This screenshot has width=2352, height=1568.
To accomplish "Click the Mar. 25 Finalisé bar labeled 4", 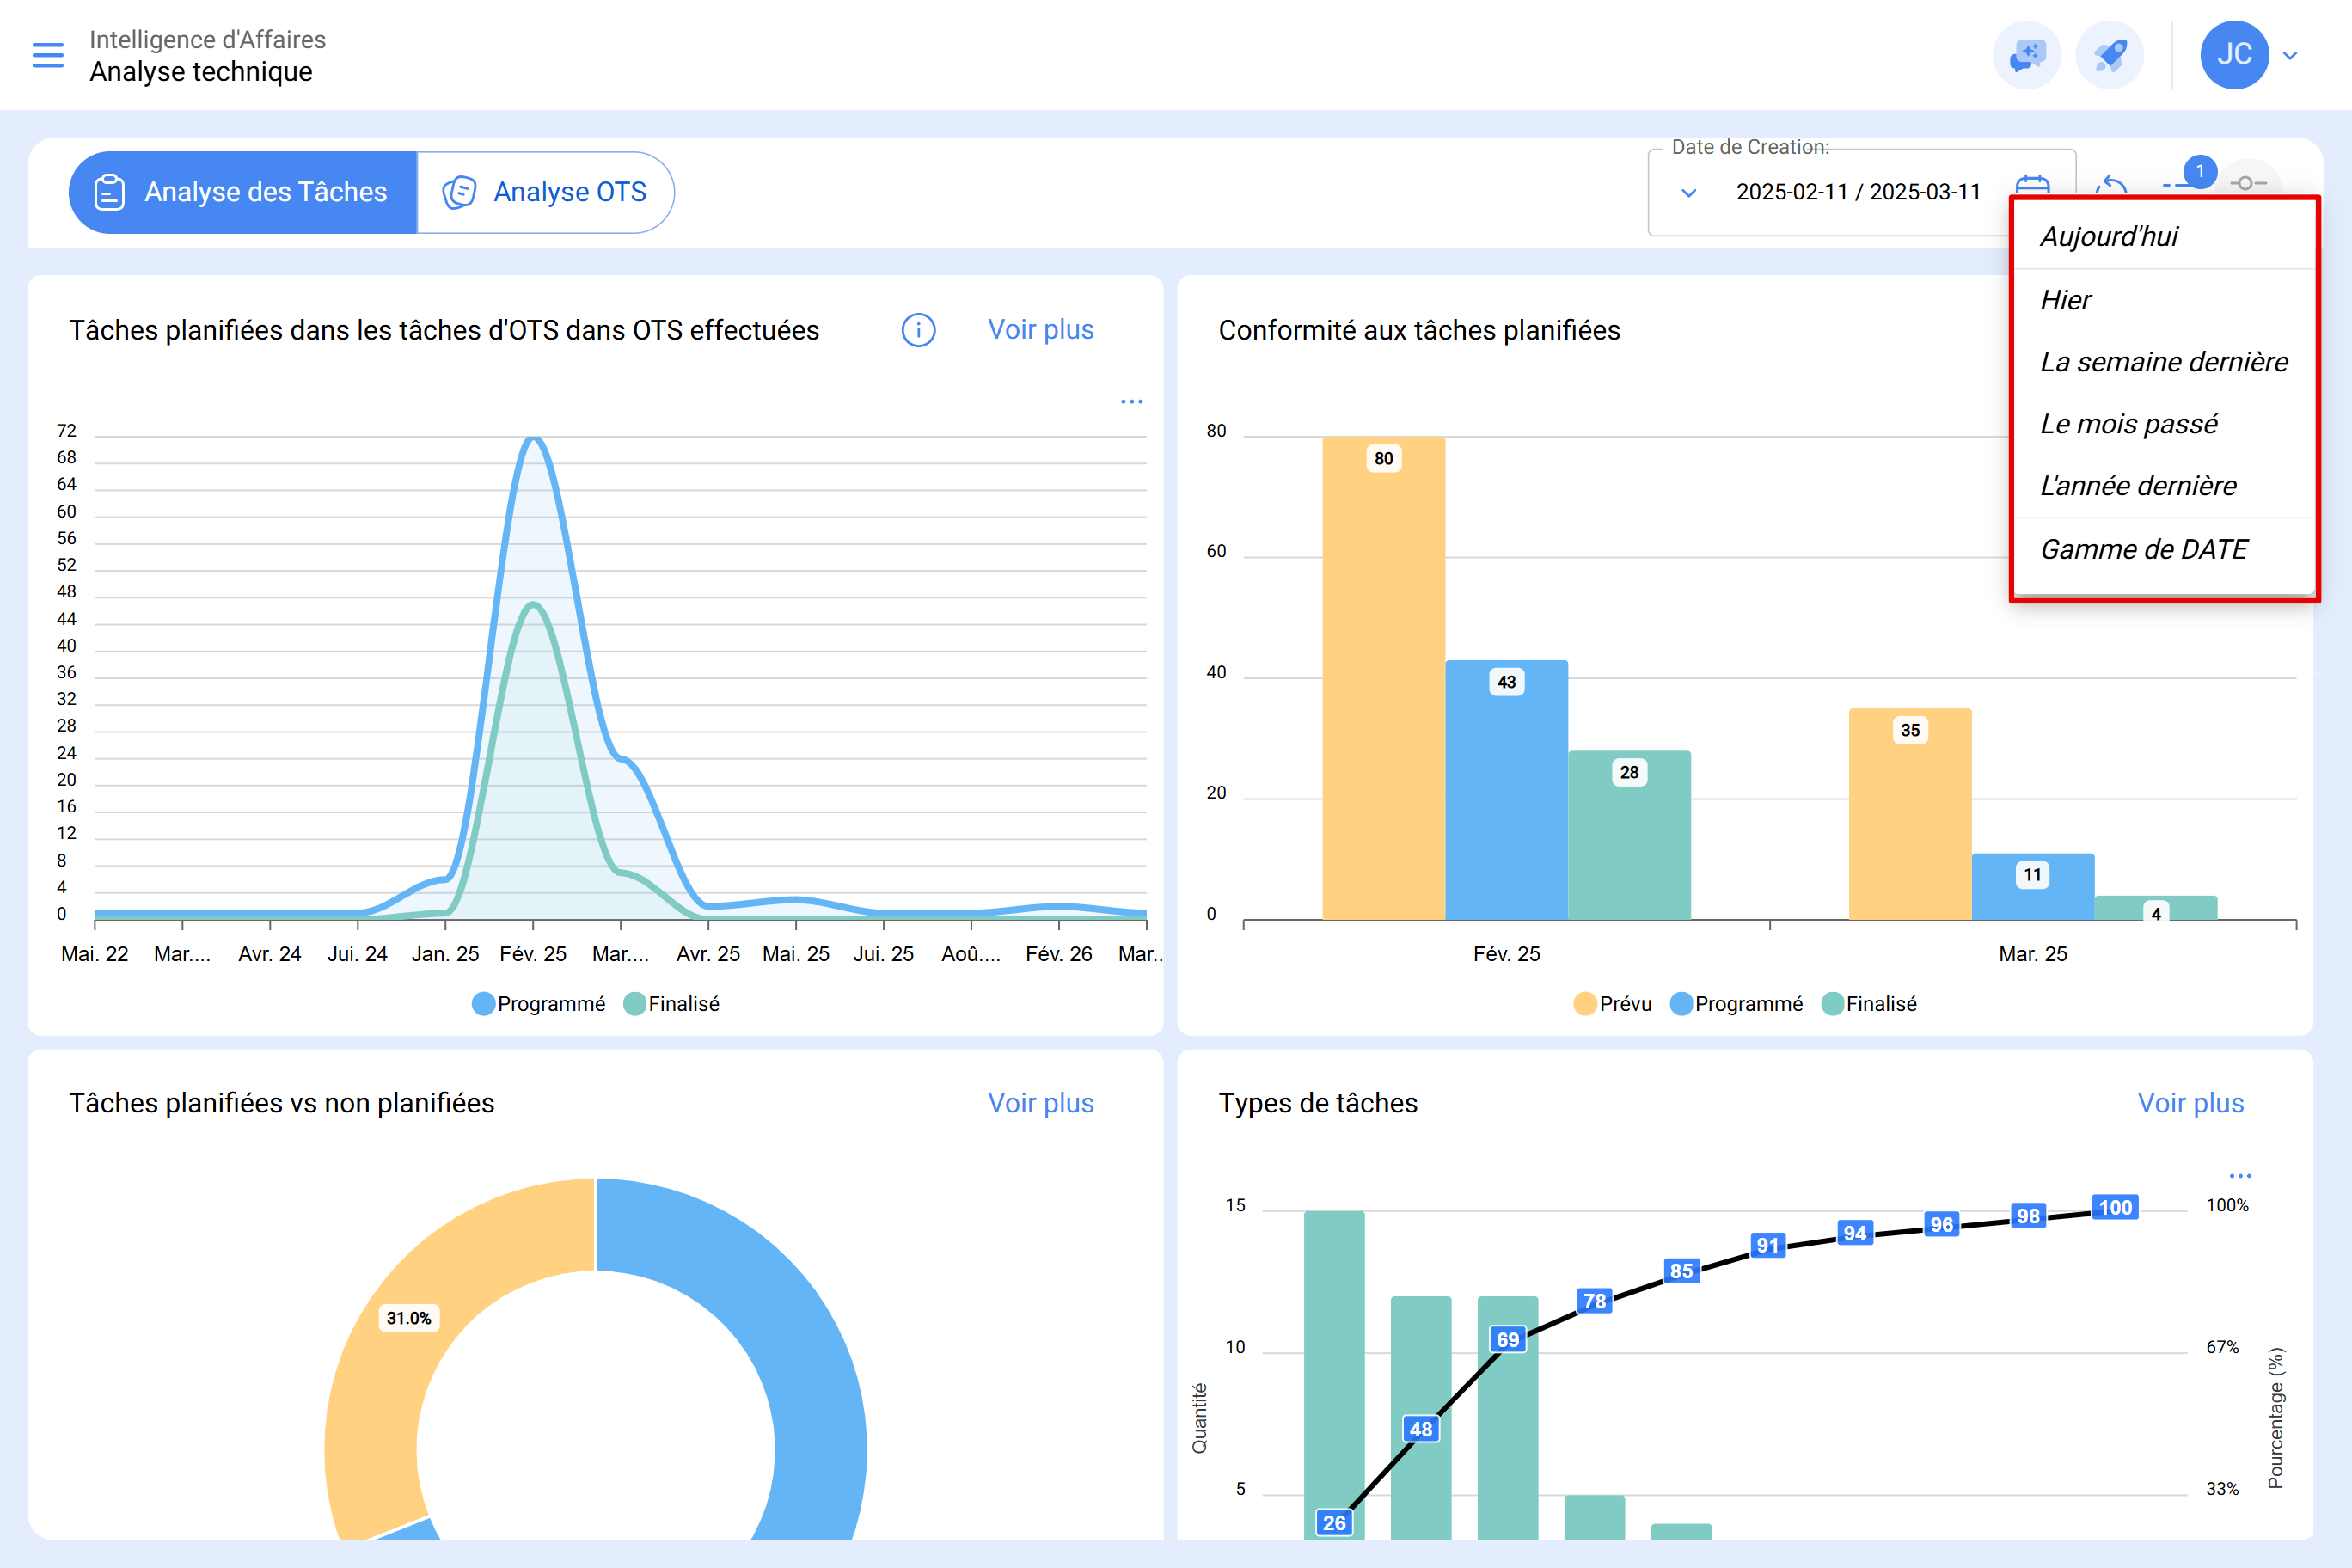I will (x=2156, y=908).
